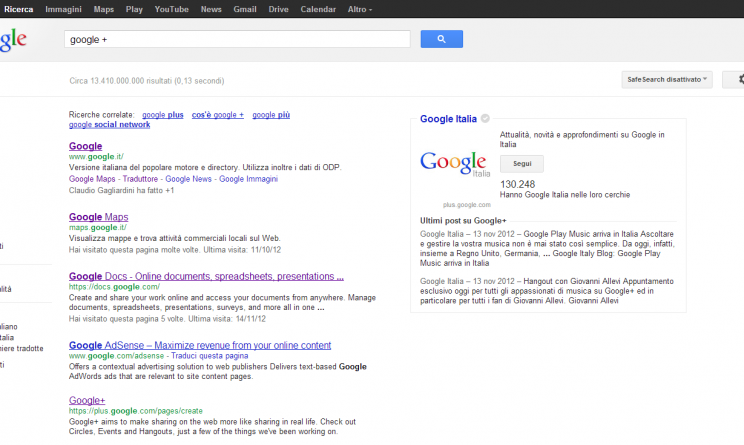Click the 'https://plus.google.com/pages/create' URL
This screenshot has height=445, width=744.
pyautogui.click(x=136, y=411)
